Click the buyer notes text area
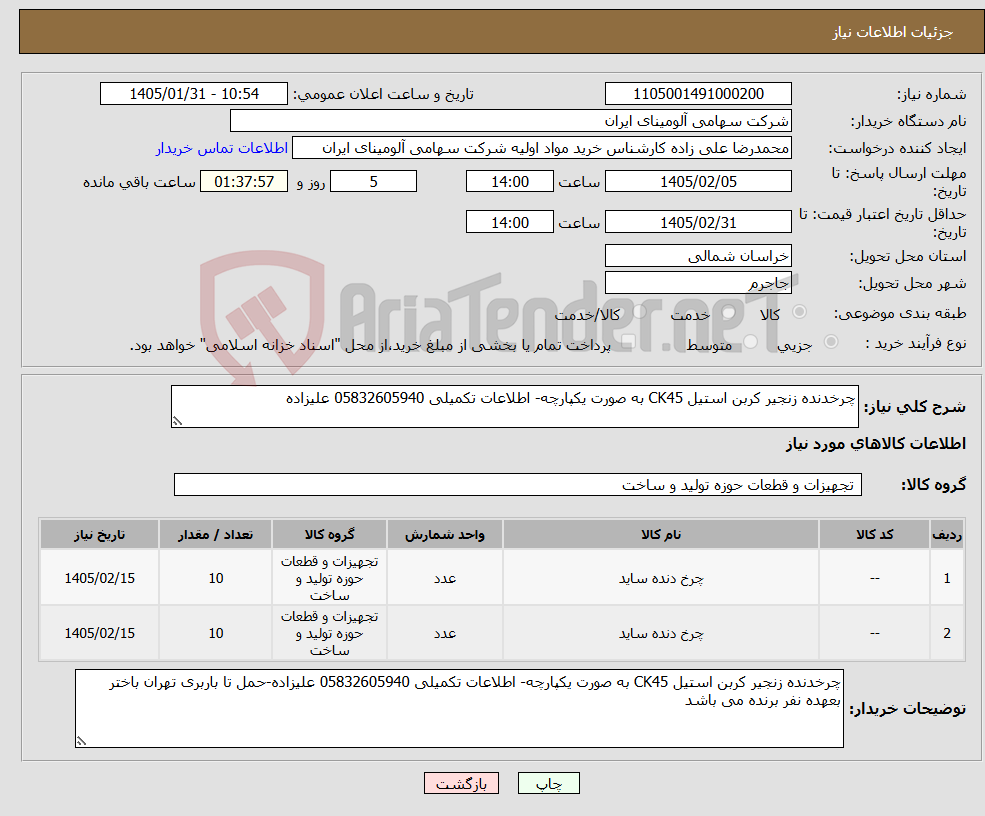 (459, 708)
